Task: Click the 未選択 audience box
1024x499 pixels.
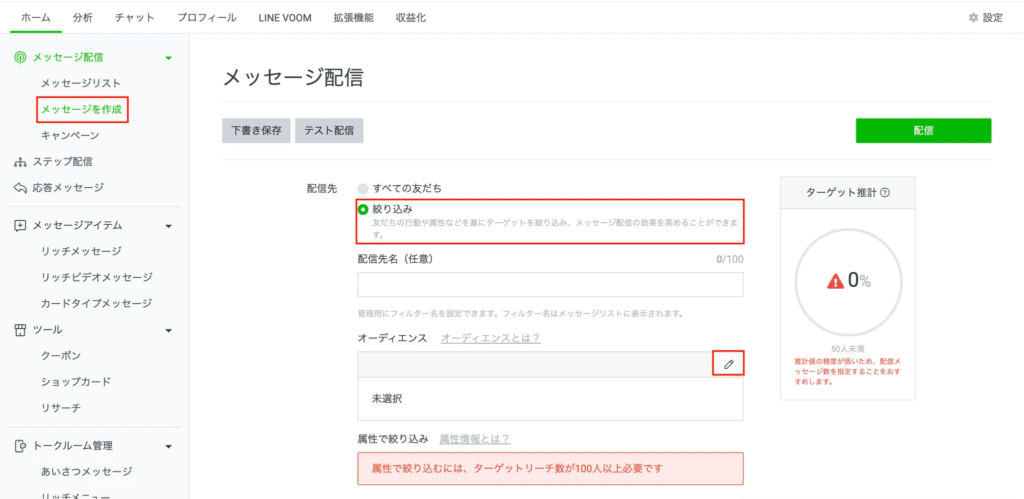Action: (x=551, y=398)
